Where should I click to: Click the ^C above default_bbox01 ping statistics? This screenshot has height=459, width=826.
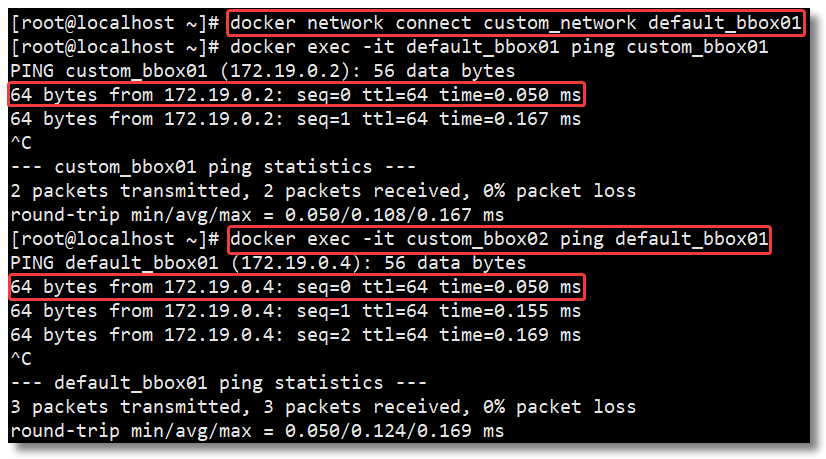tap(20, 359)
